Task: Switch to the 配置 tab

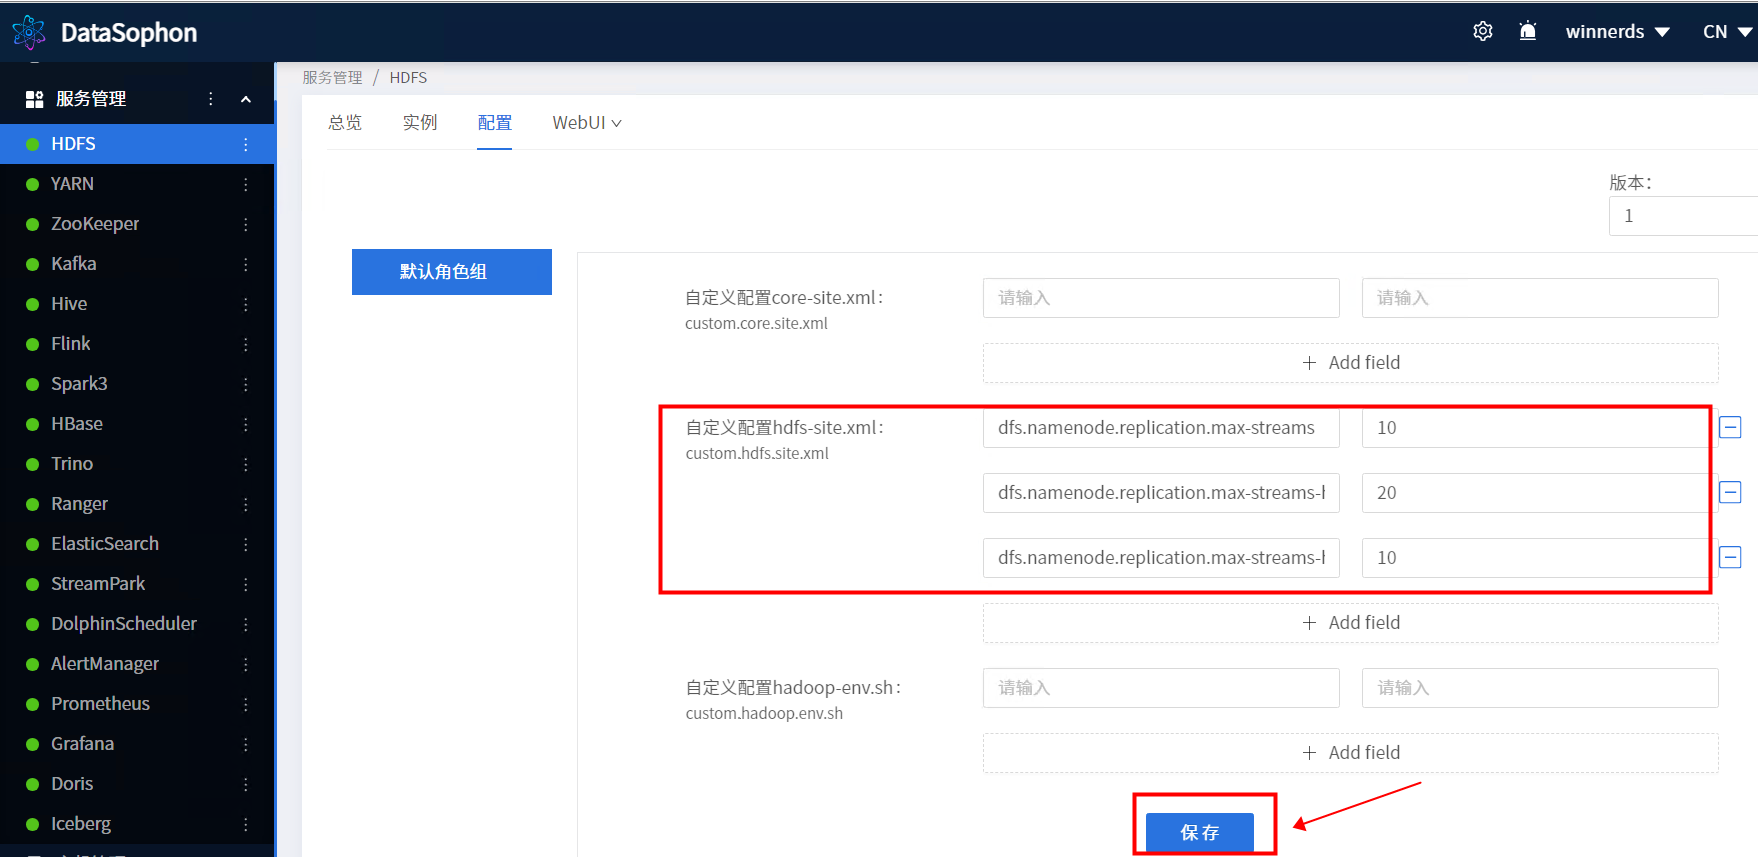Action: tap(494, 123)
